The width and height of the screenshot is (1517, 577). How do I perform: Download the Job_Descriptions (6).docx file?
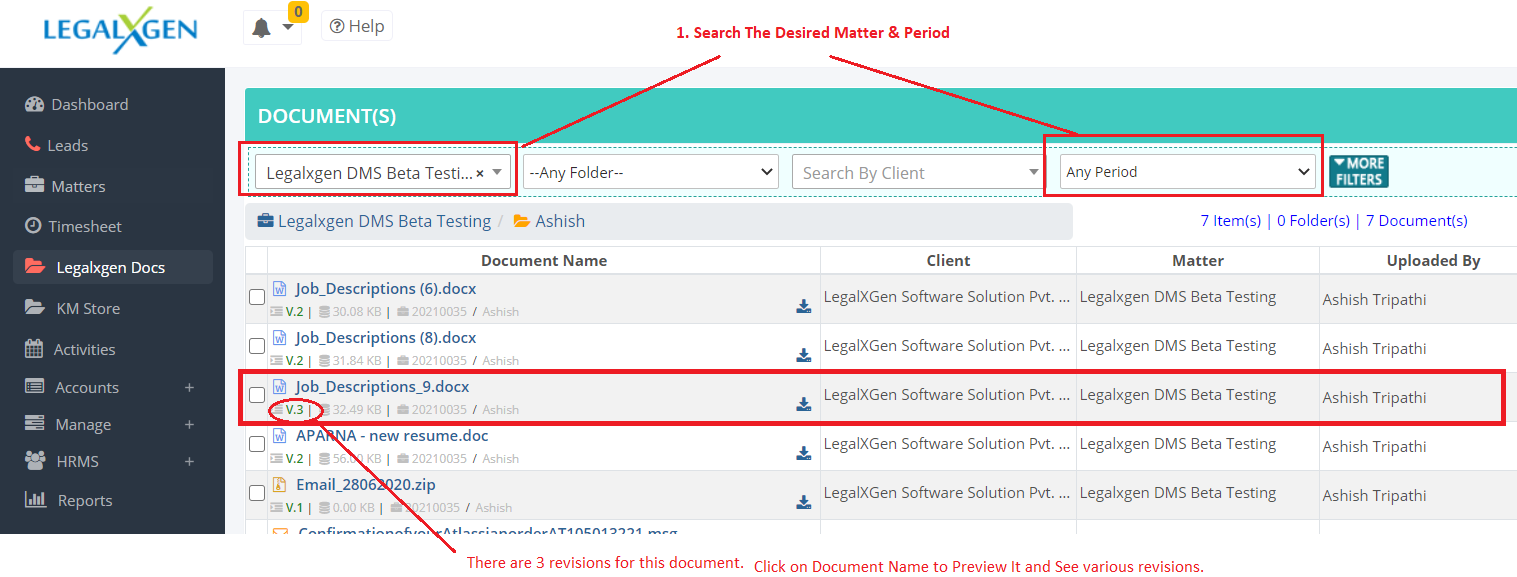pyautogui.click(x=803, y=306)
